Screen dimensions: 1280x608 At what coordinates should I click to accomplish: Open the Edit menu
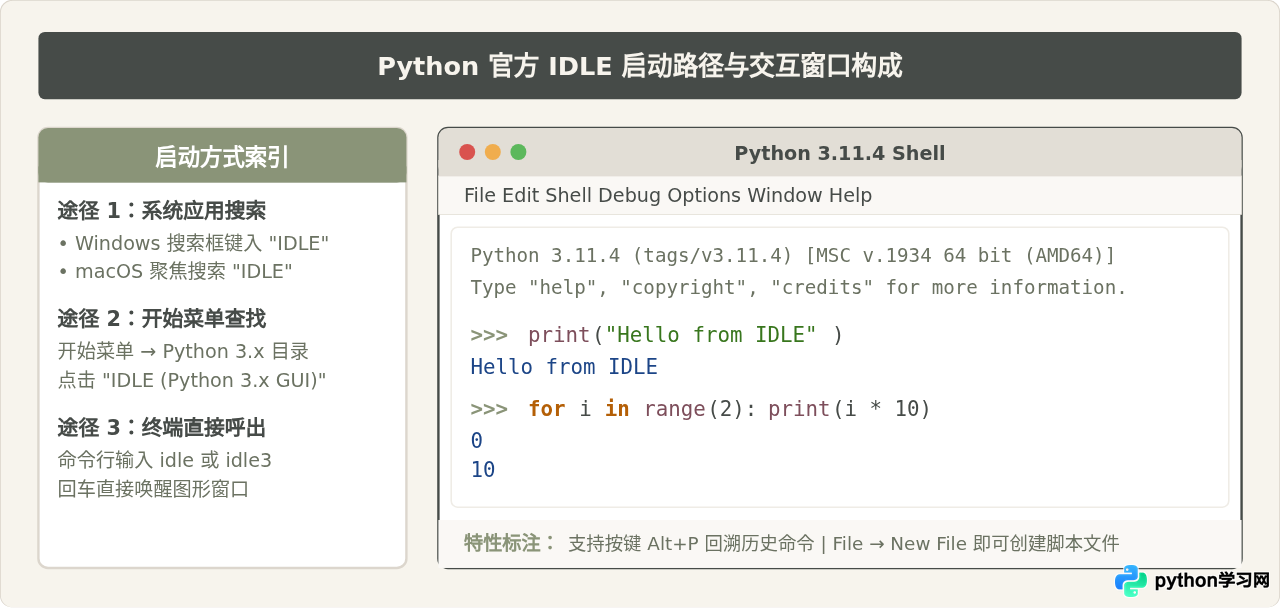pos(521,195)
